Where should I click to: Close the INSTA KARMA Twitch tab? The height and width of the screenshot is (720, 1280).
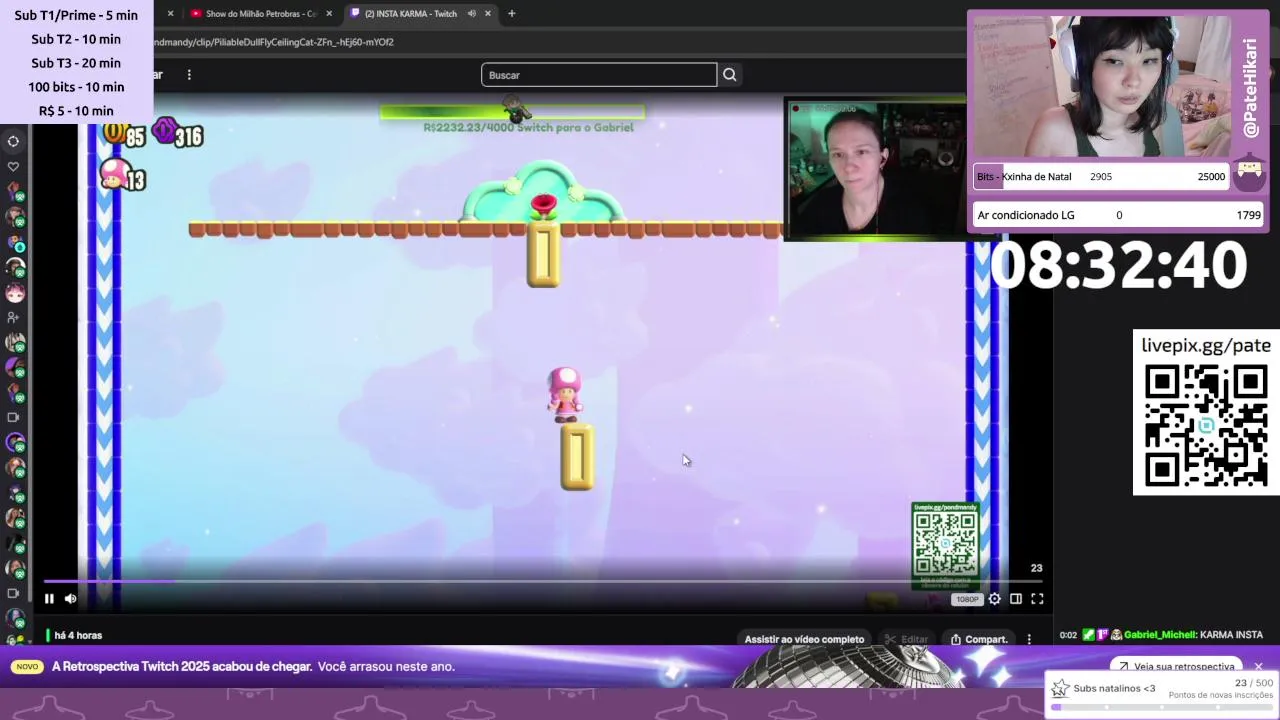click(488, 14)
